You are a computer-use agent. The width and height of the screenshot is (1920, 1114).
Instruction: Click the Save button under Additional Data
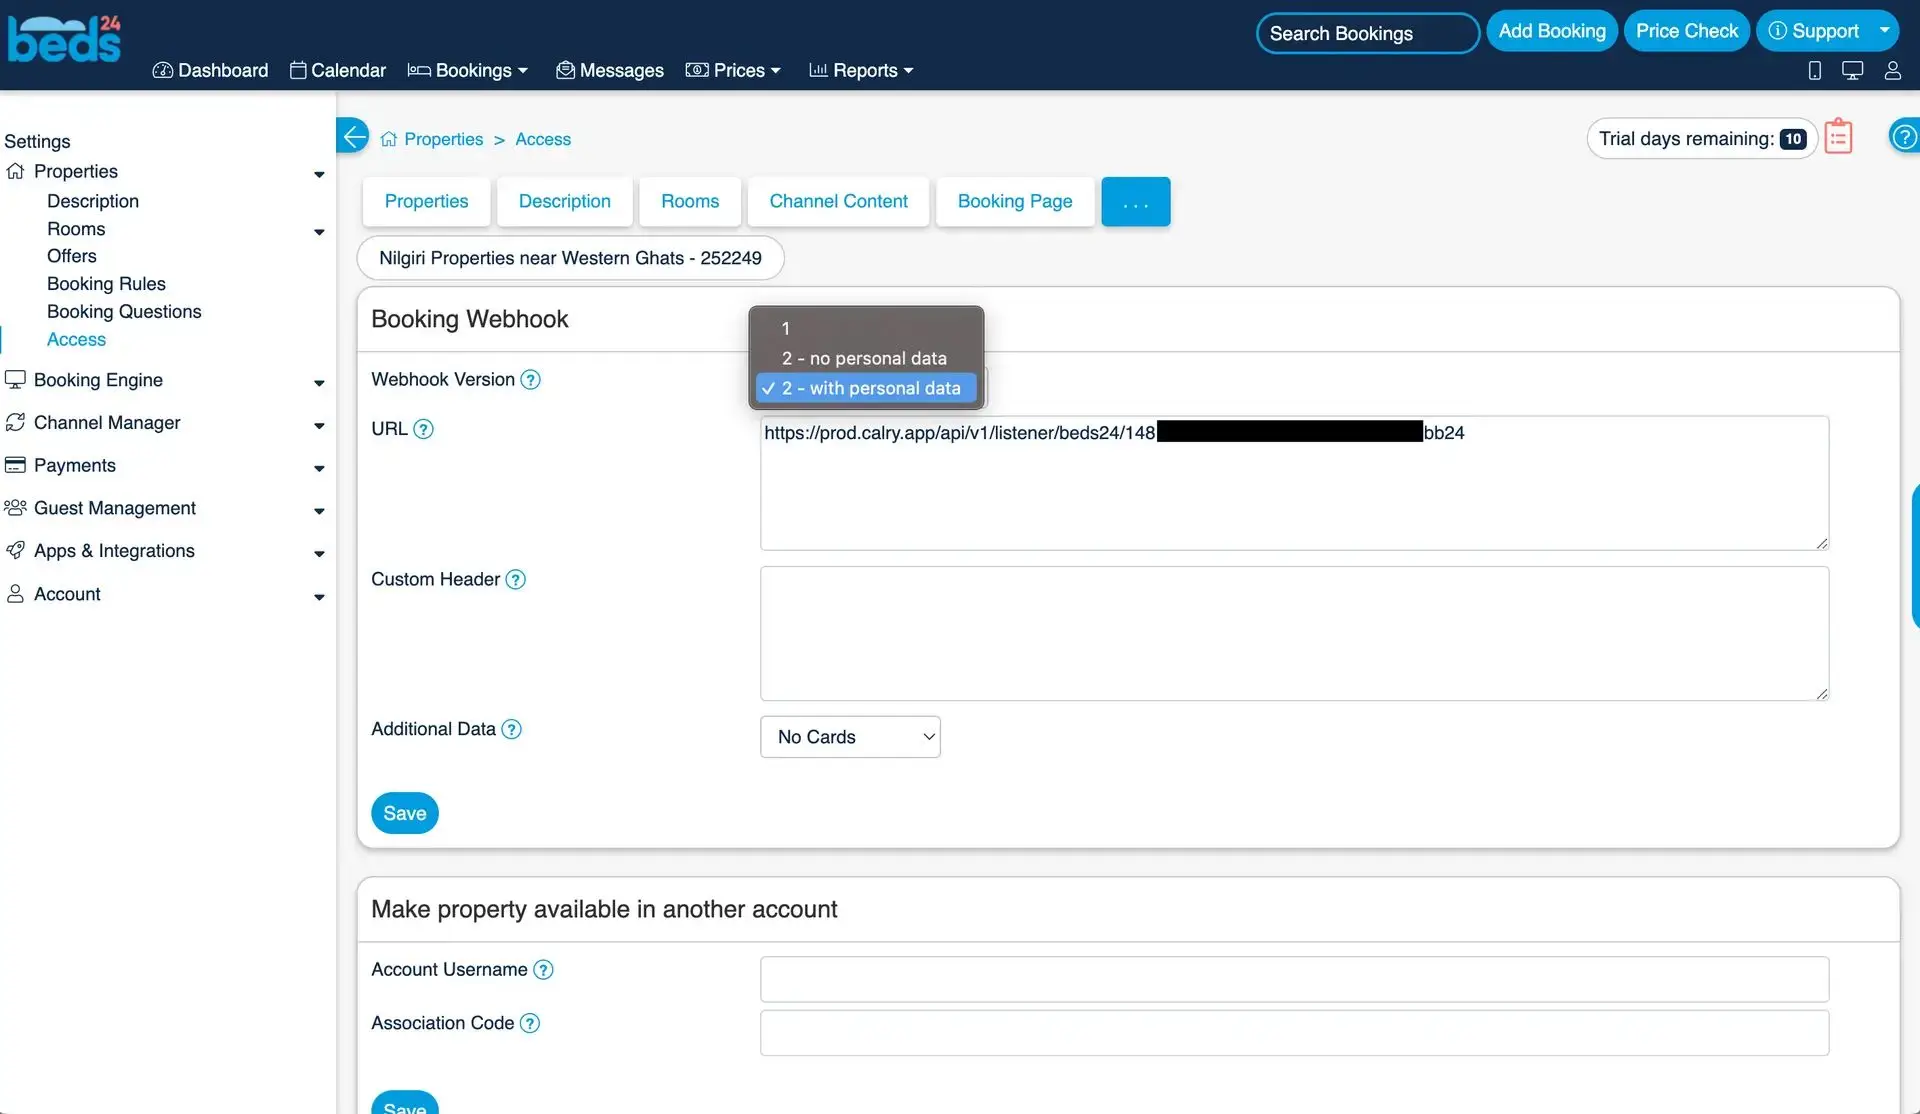tap(404, 812)
